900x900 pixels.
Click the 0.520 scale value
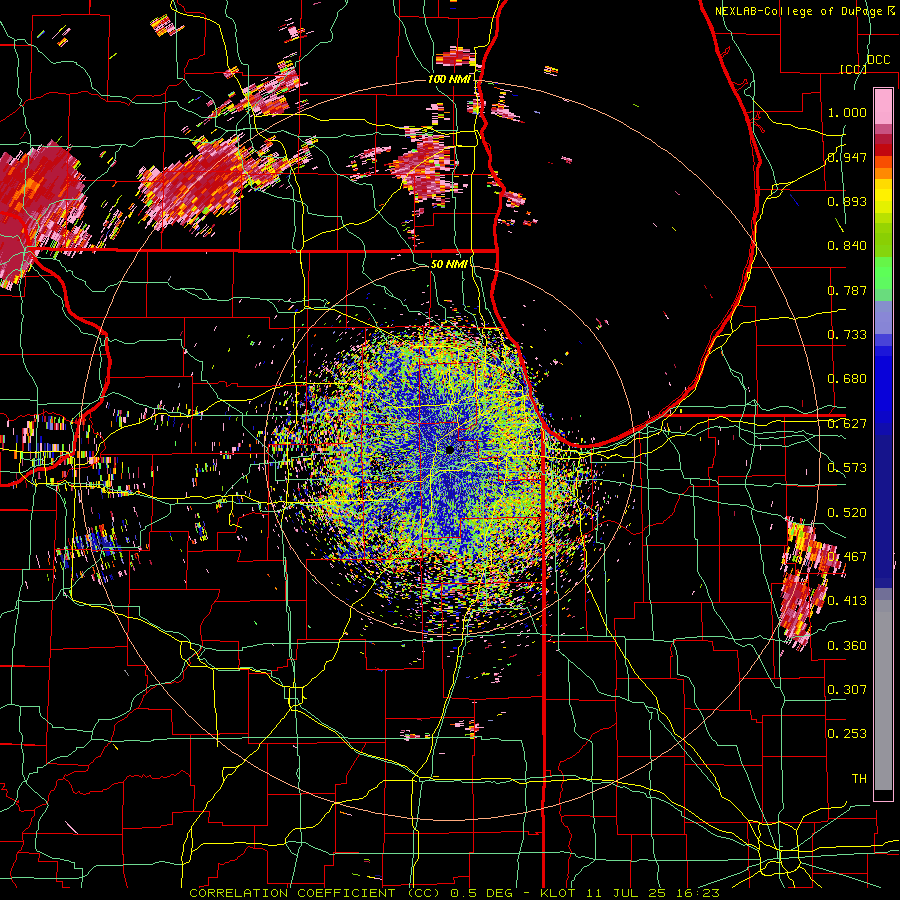847,513
